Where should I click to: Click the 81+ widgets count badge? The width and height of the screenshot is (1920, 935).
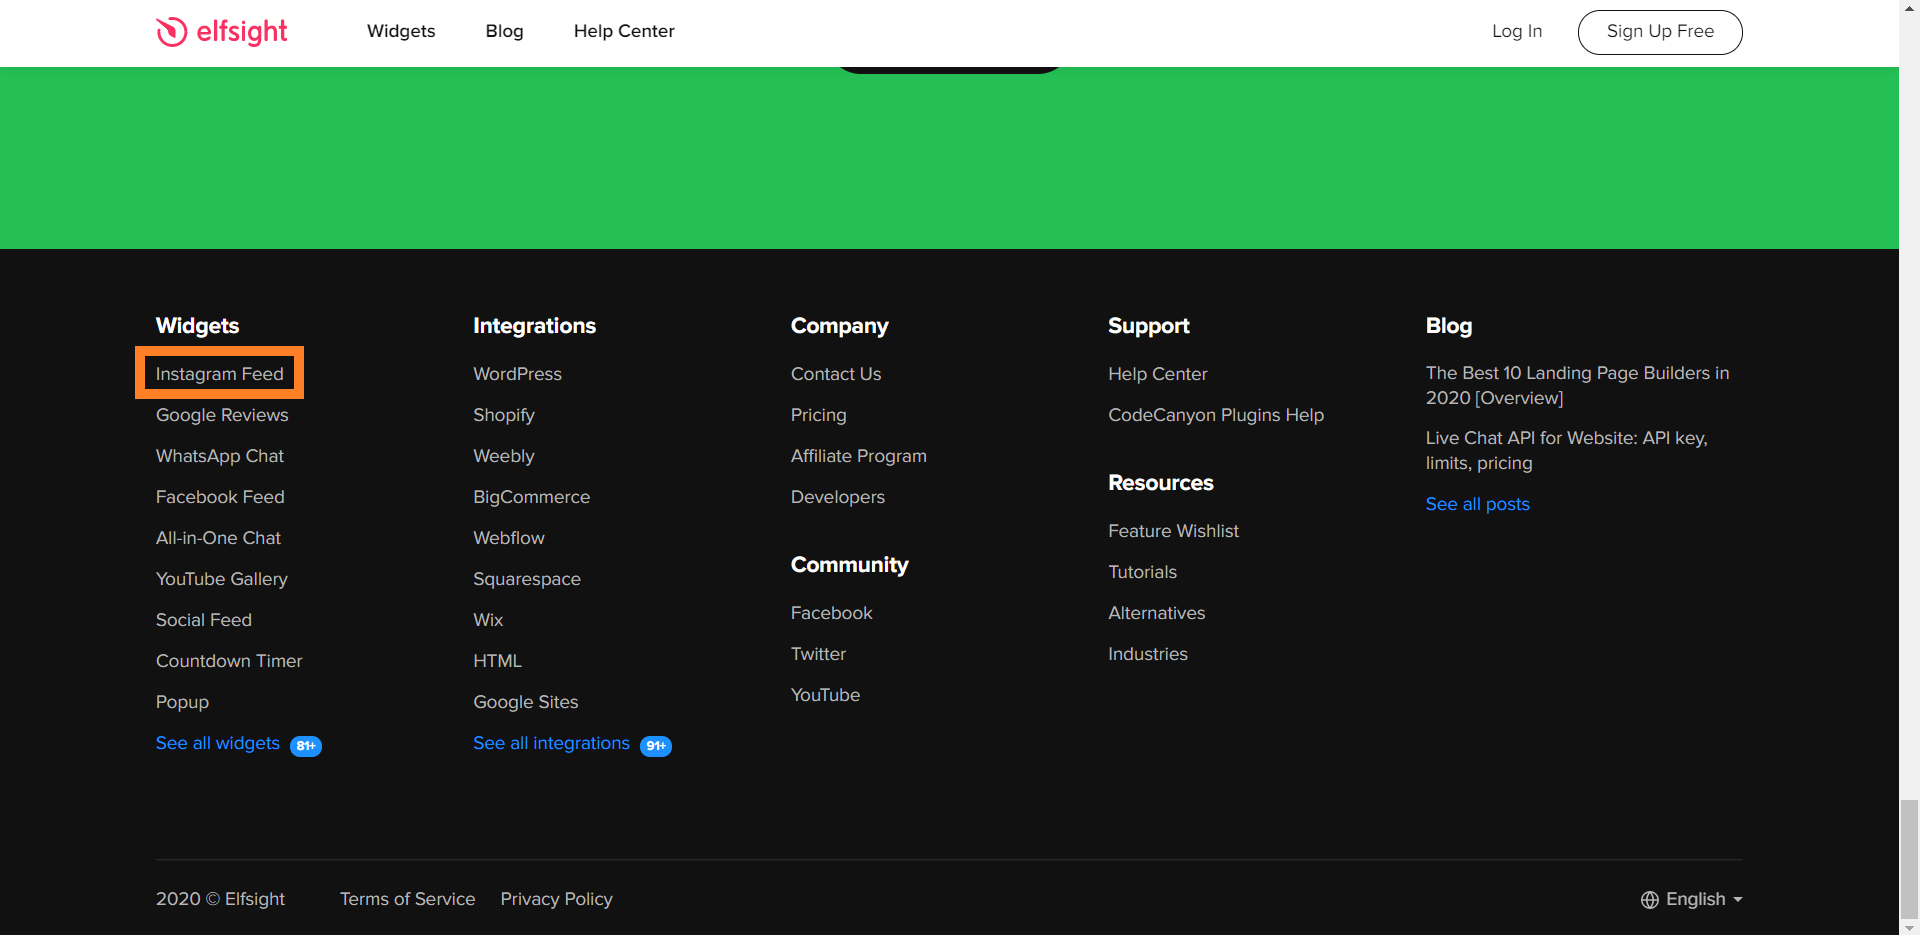tap(305, 746)
